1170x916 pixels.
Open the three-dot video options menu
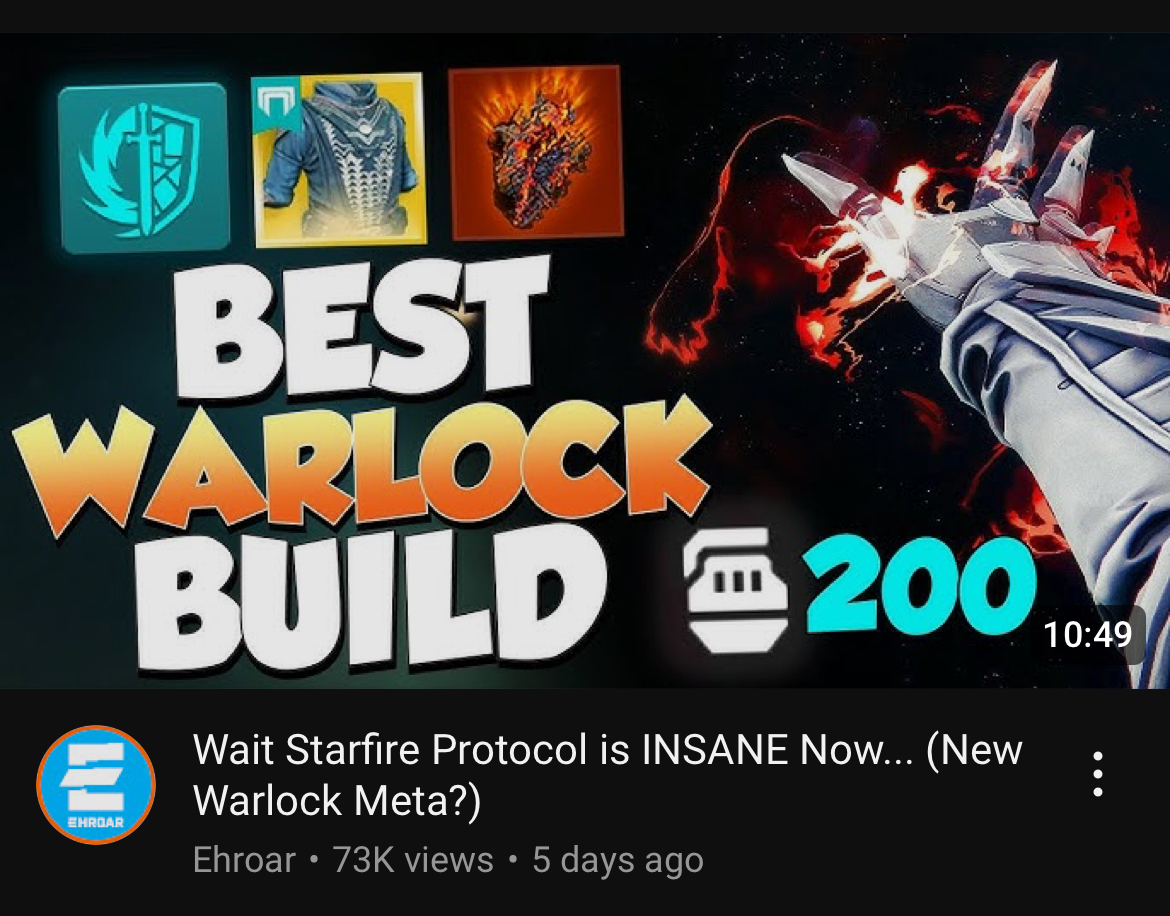1097,774
